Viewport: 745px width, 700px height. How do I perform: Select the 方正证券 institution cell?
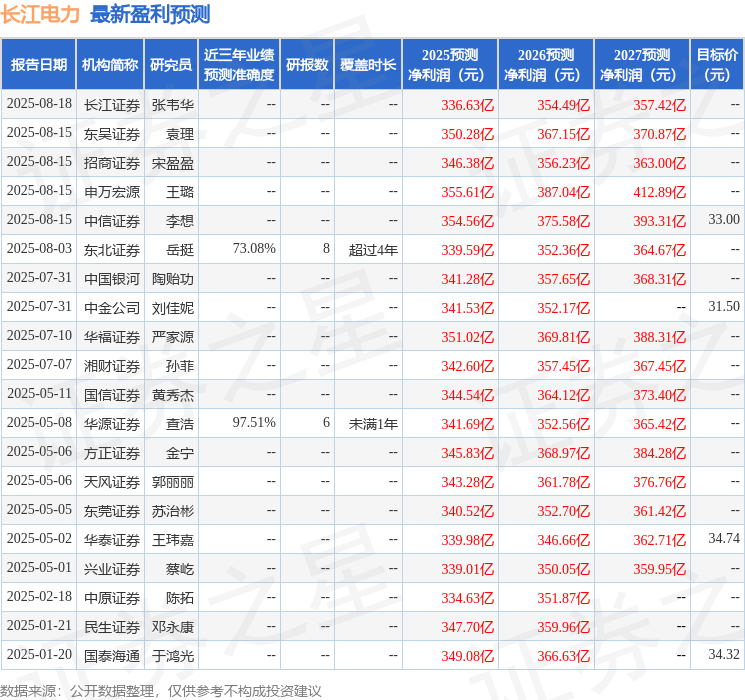[x=112, y=453]
